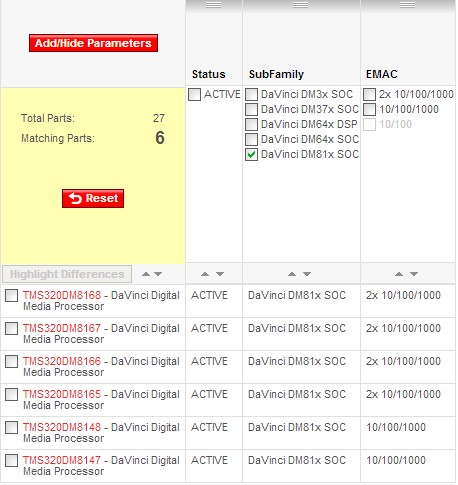Check the DaVinci DM3x SOC filter
The image size is (458, 485).
tap(251, 94)
